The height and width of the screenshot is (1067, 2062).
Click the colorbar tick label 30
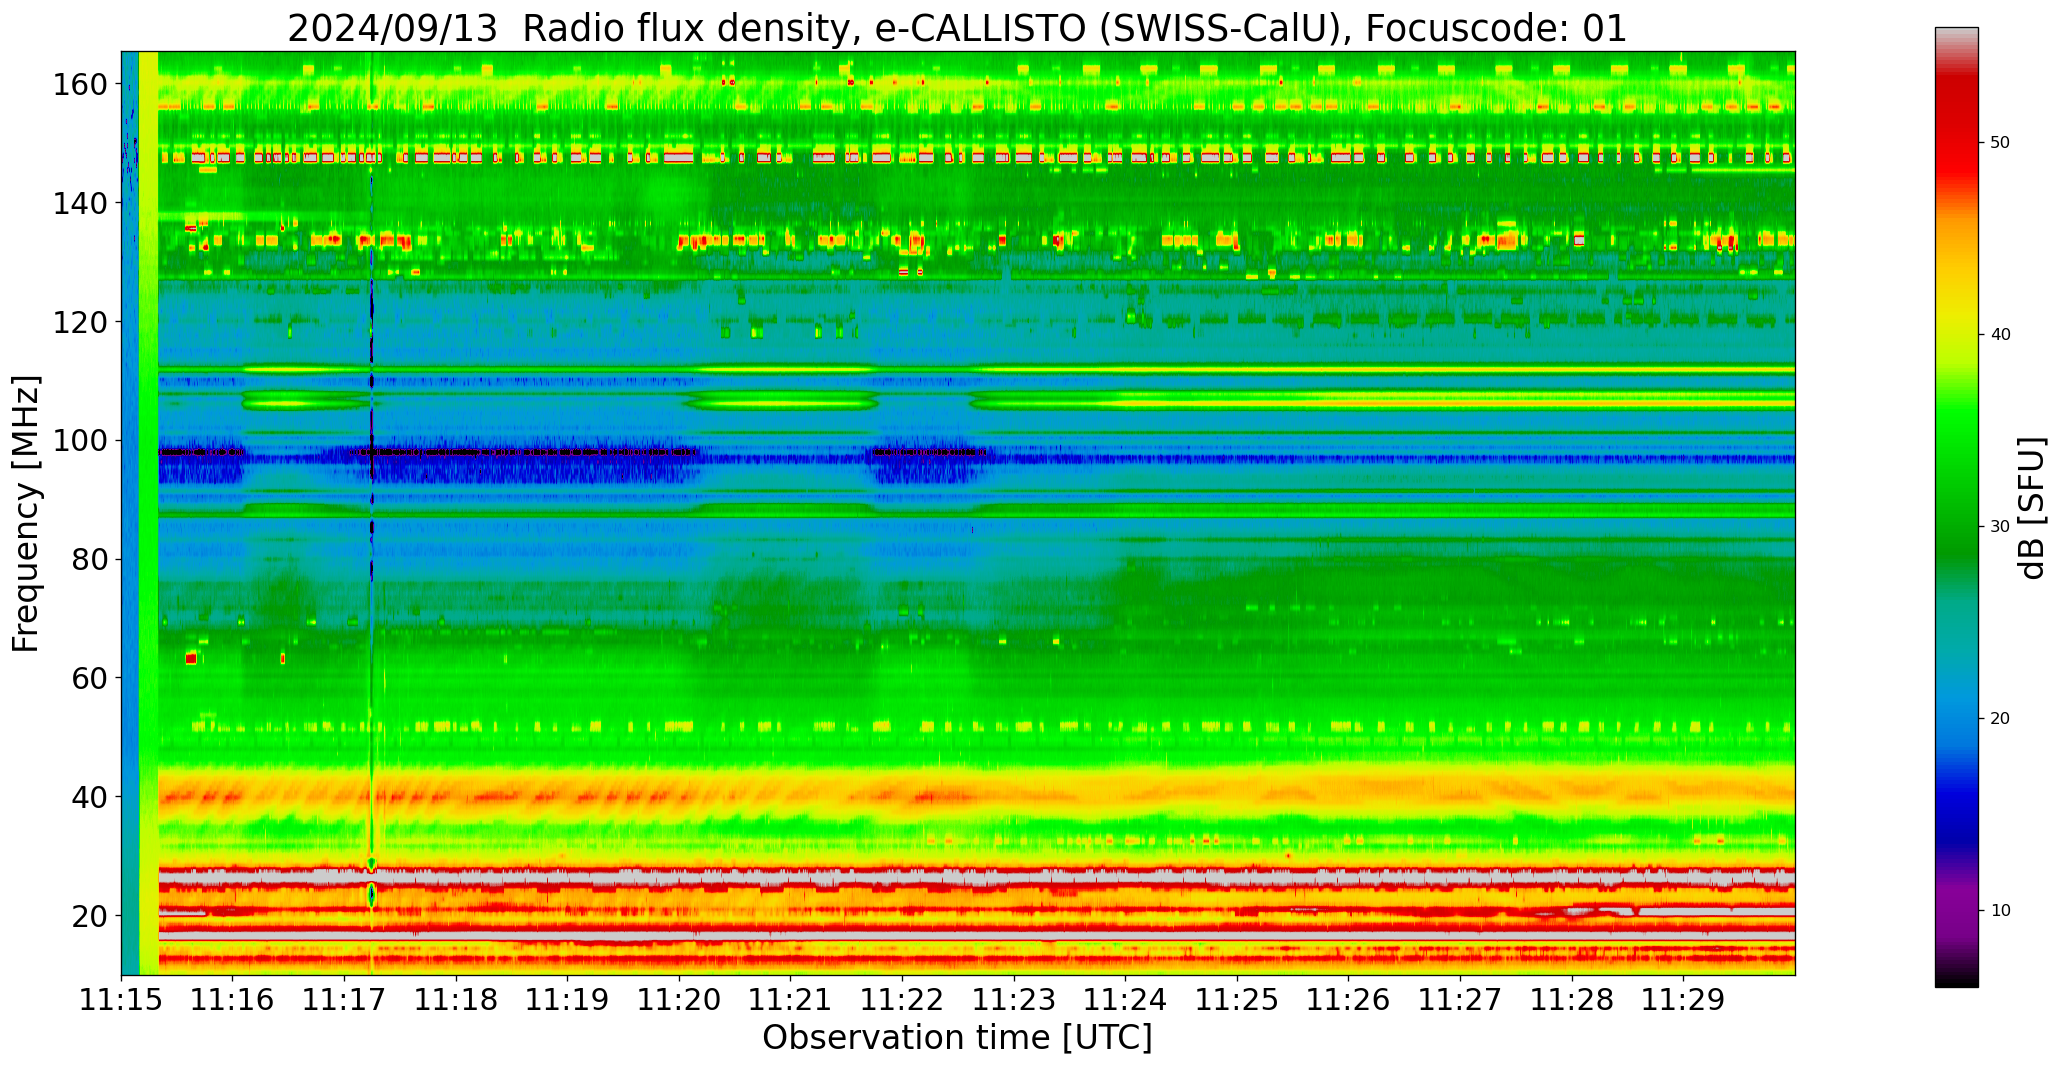(x=2000, y=526)
